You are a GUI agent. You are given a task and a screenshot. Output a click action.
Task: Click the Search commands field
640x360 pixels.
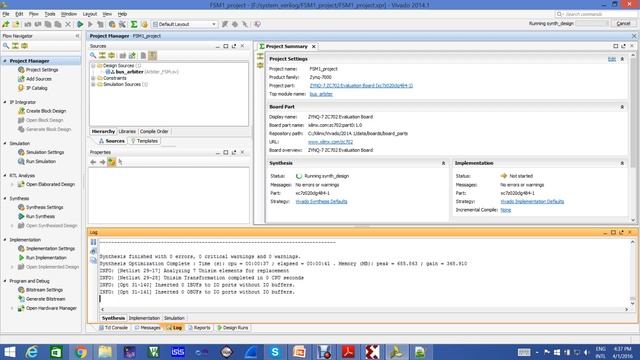tap(596, 14)
